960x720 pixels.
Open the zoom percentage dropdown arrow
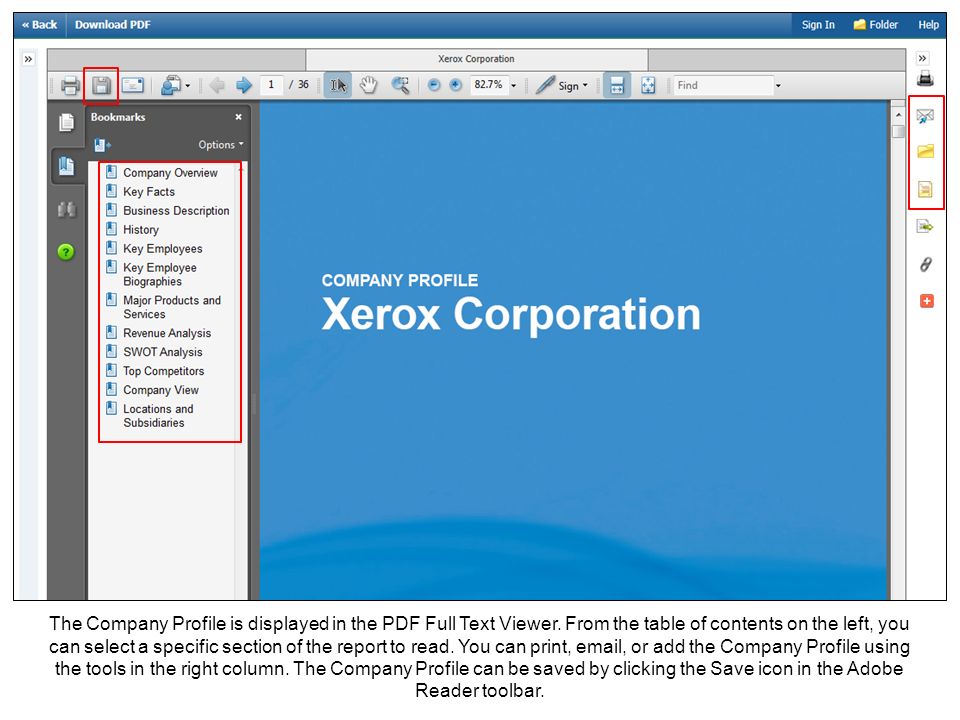tap(514, 86)
